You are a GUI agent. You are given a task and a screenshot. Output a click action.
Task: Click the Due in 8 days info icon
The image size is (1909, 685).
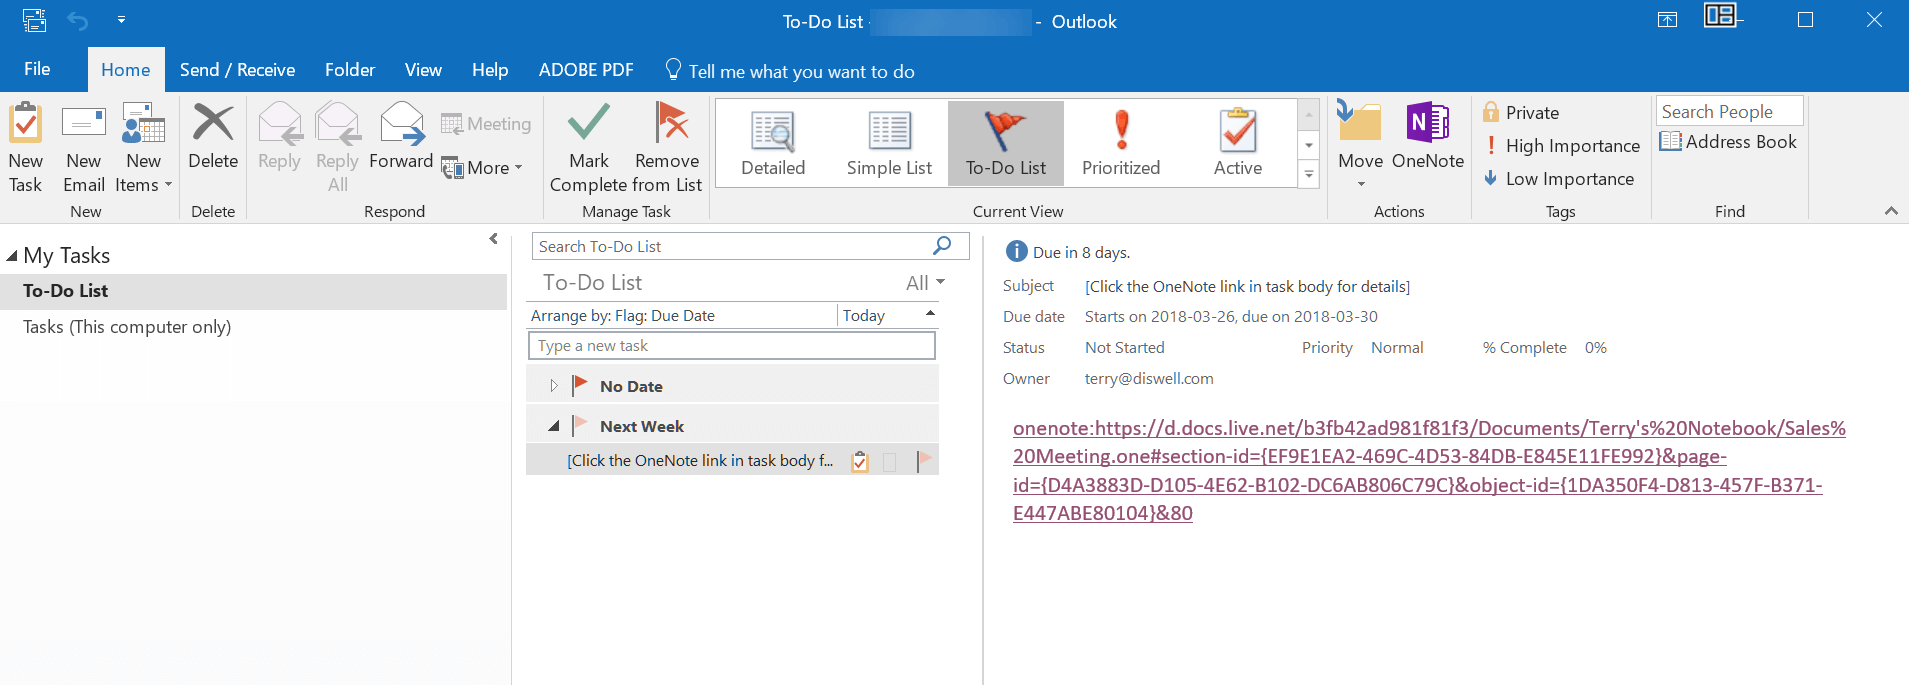(x=1016, y=252)
